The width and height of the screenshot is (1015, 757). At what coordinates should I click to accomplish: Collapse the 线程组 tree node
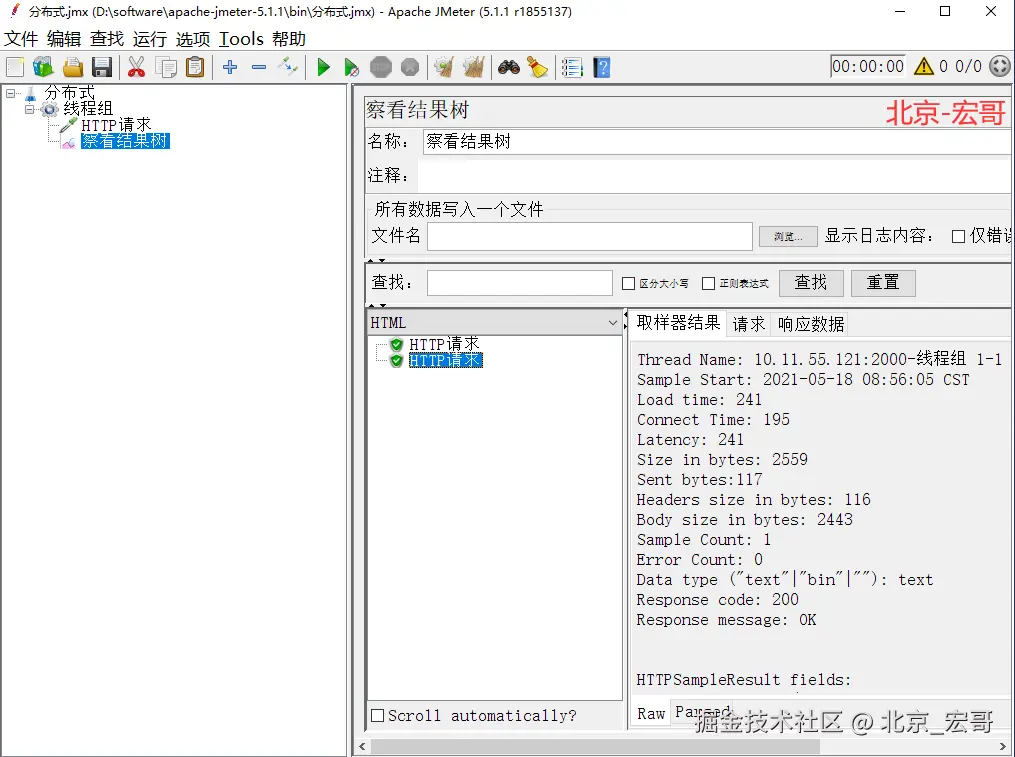point(29,109)
